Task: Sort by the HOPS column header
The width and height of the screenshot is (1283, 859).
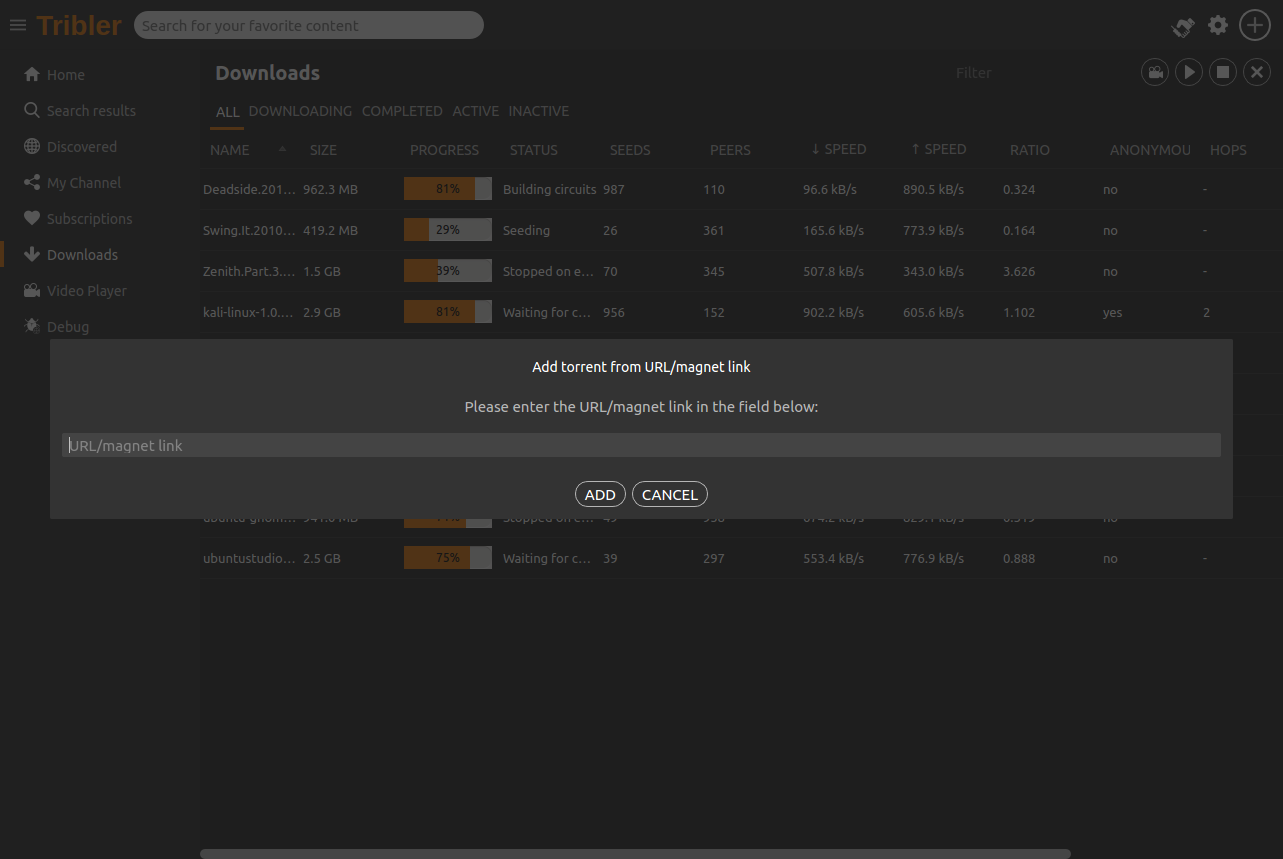Action: tap(1228, 150)
